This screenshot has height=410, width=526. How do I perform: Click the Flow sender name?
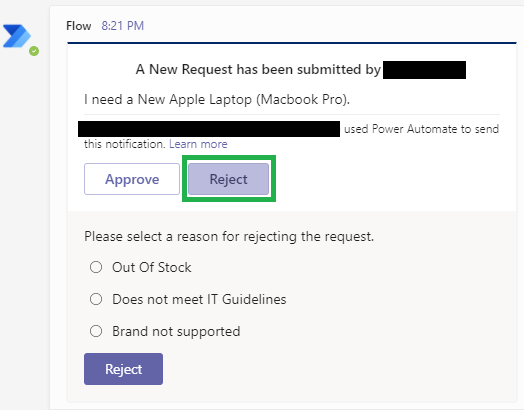(x=78, y=26)
